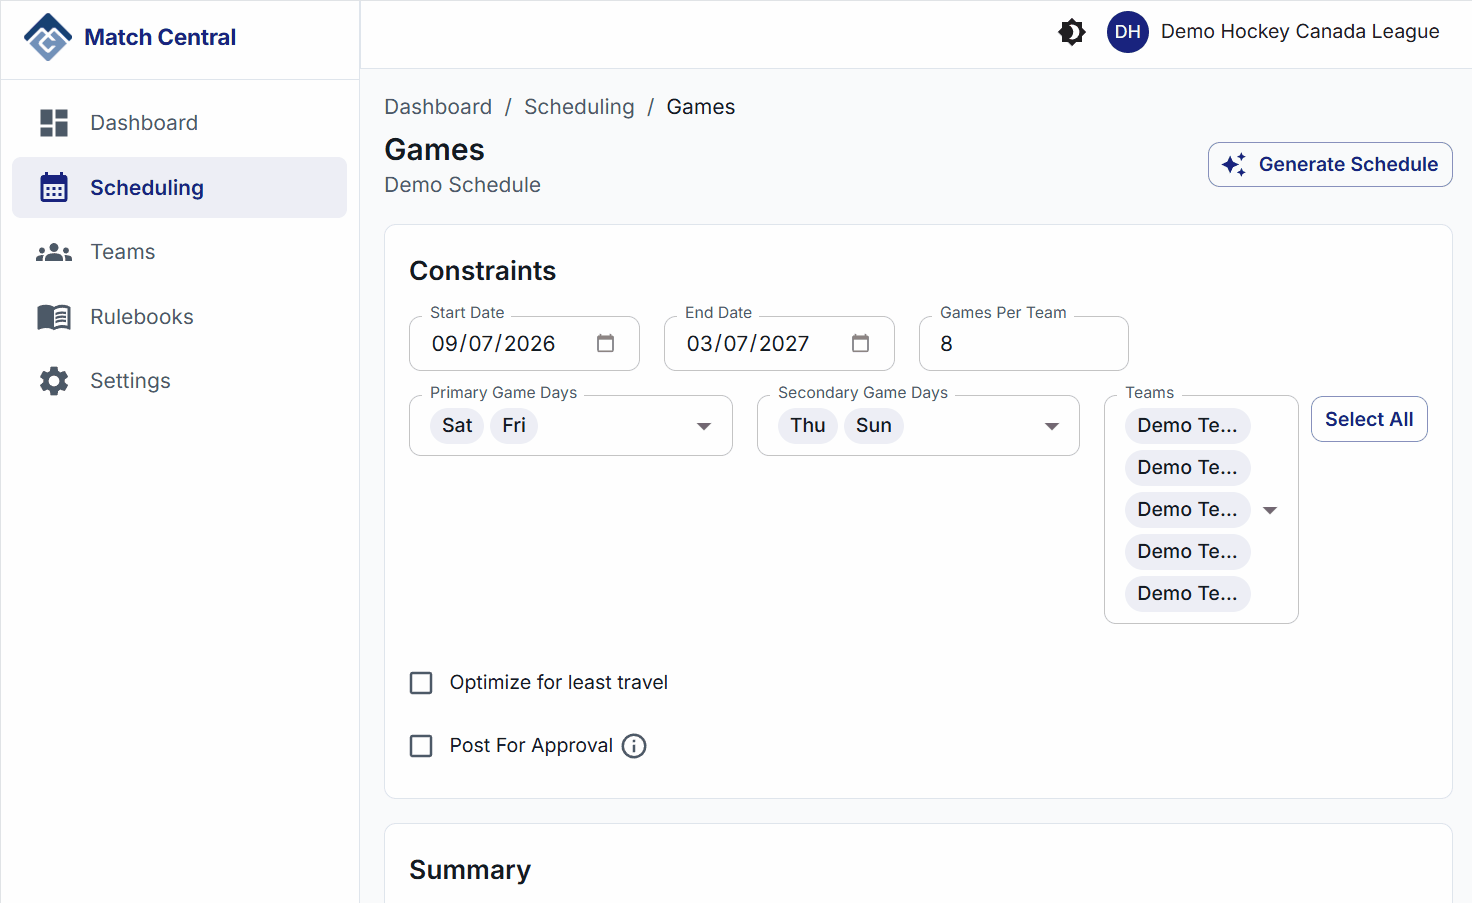This screenshot has width=1472, height=903.
Task: Open the Start Date calendar picker icon
Action: pyautogui.click(x=605, y=343)
